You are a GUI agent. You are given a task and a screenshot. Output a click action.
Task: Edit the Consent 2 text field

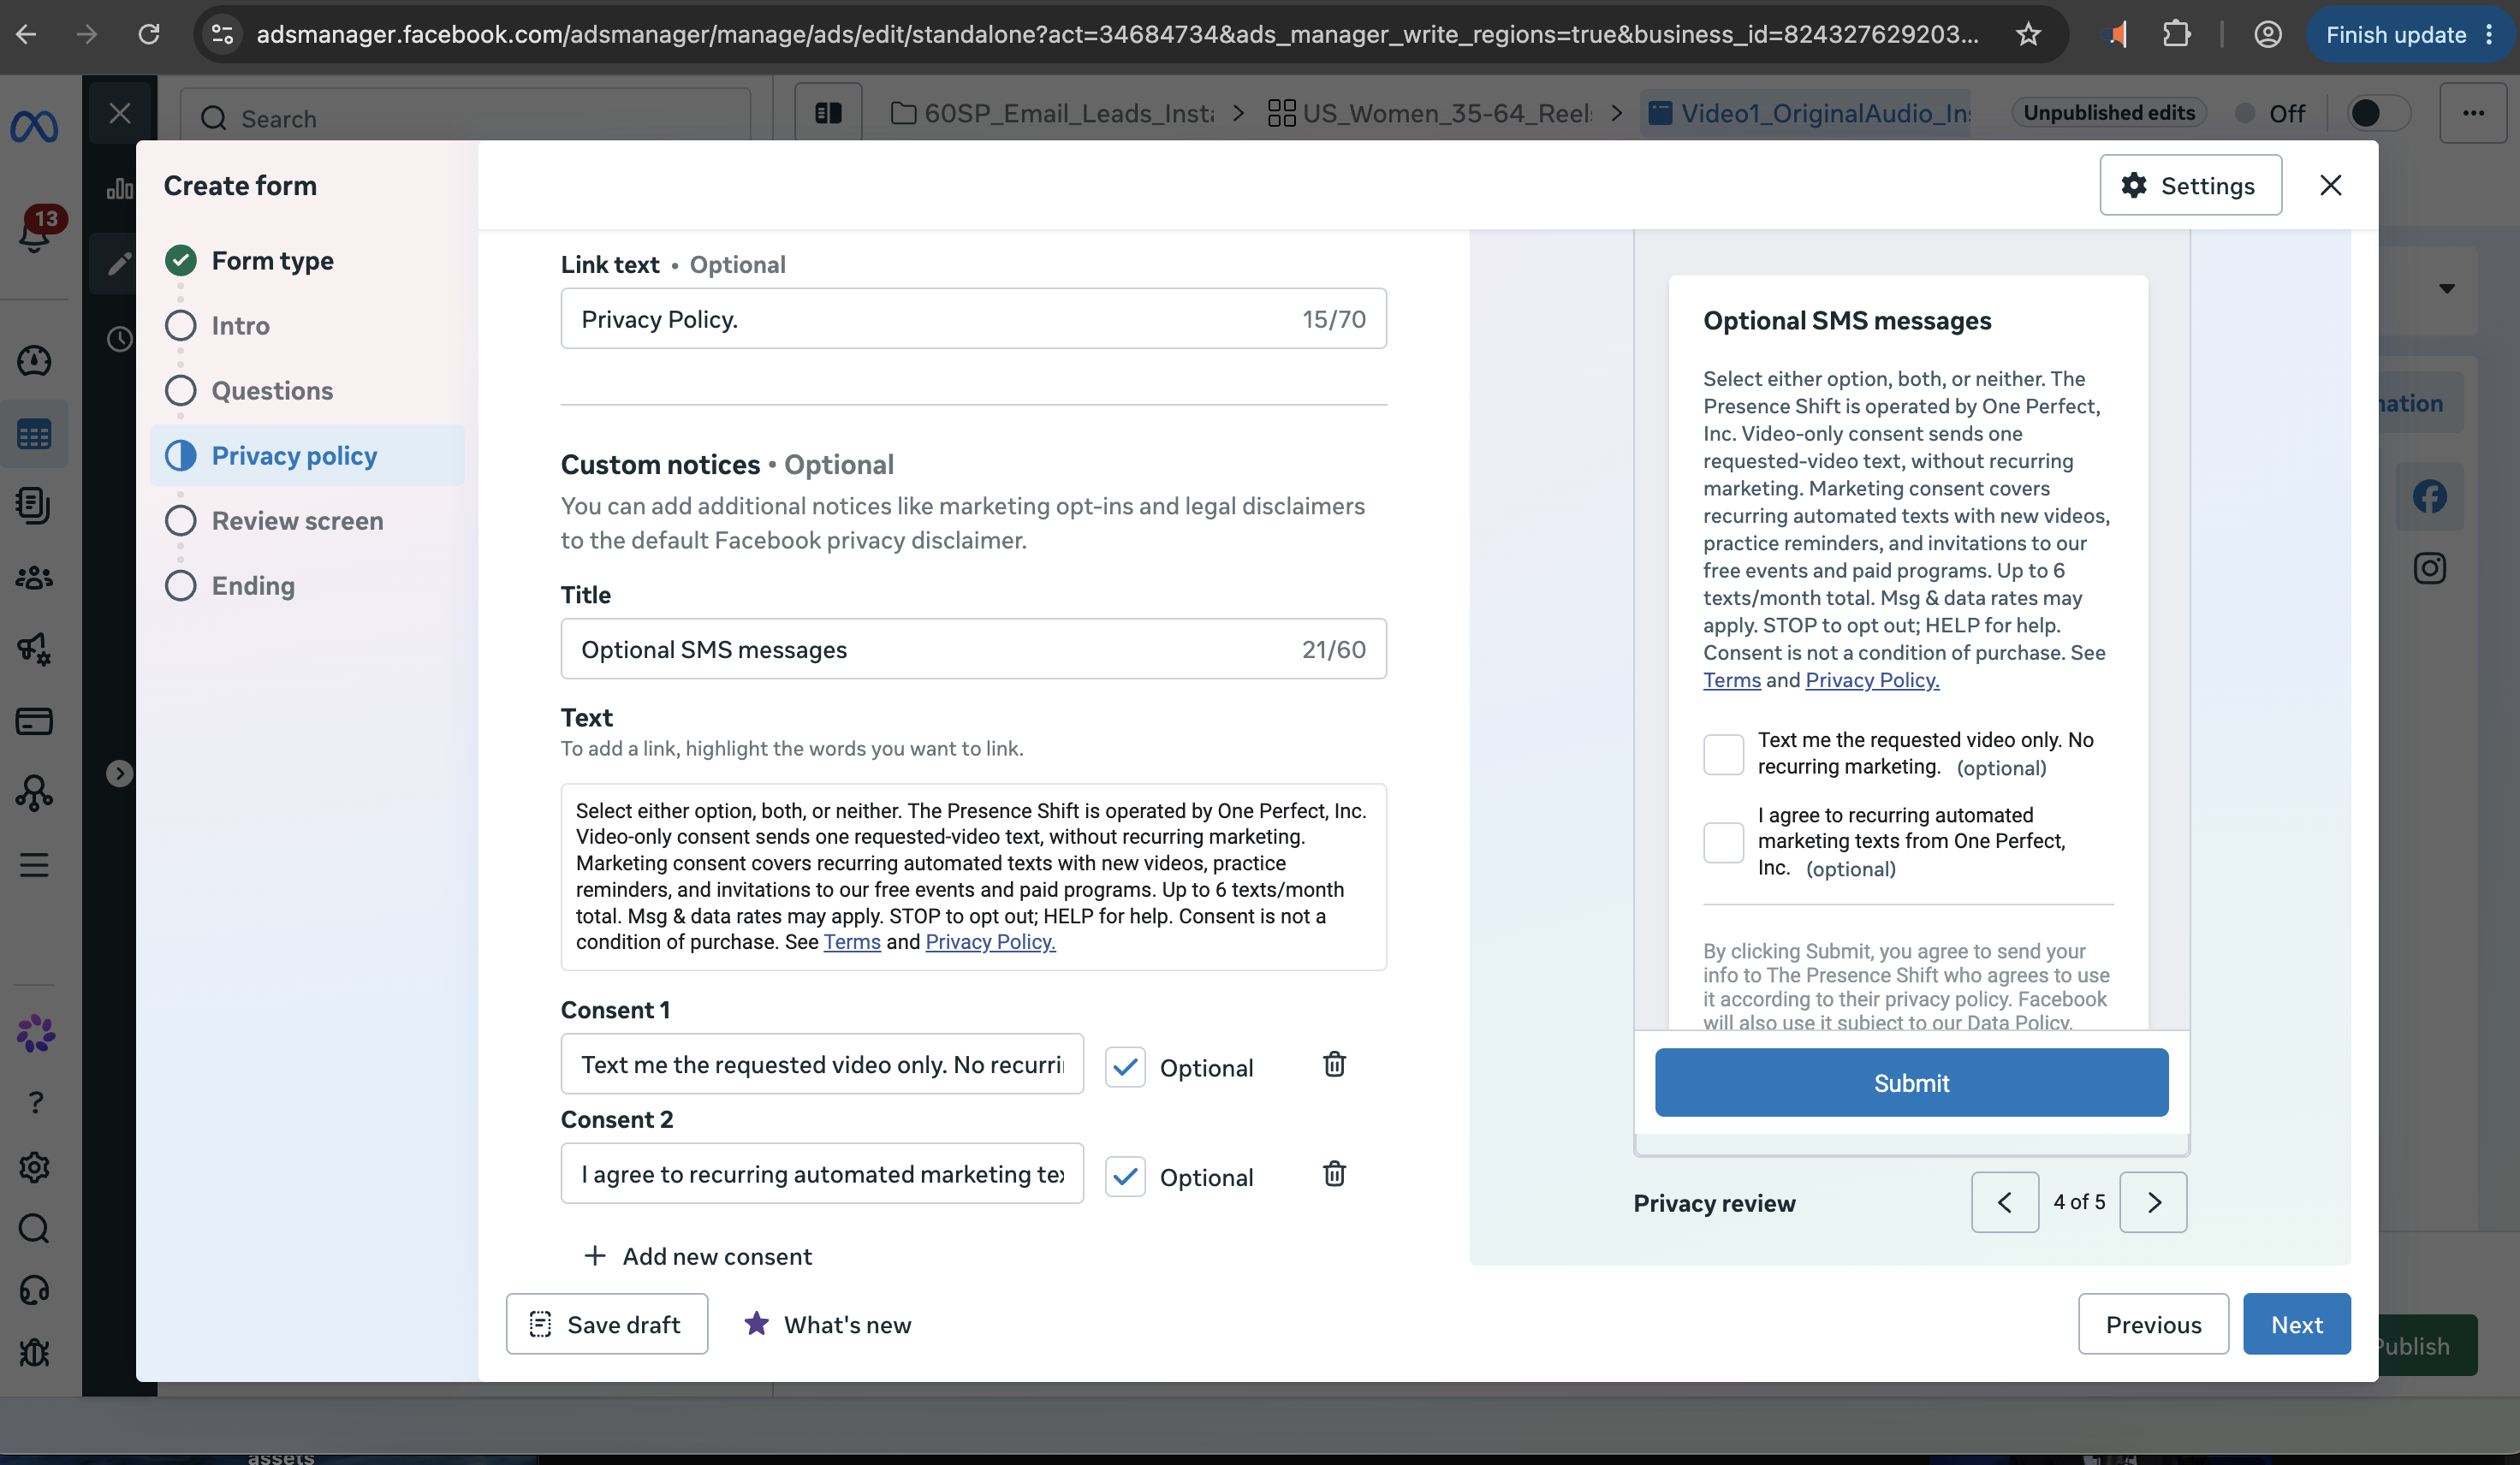click(822, 1173)
